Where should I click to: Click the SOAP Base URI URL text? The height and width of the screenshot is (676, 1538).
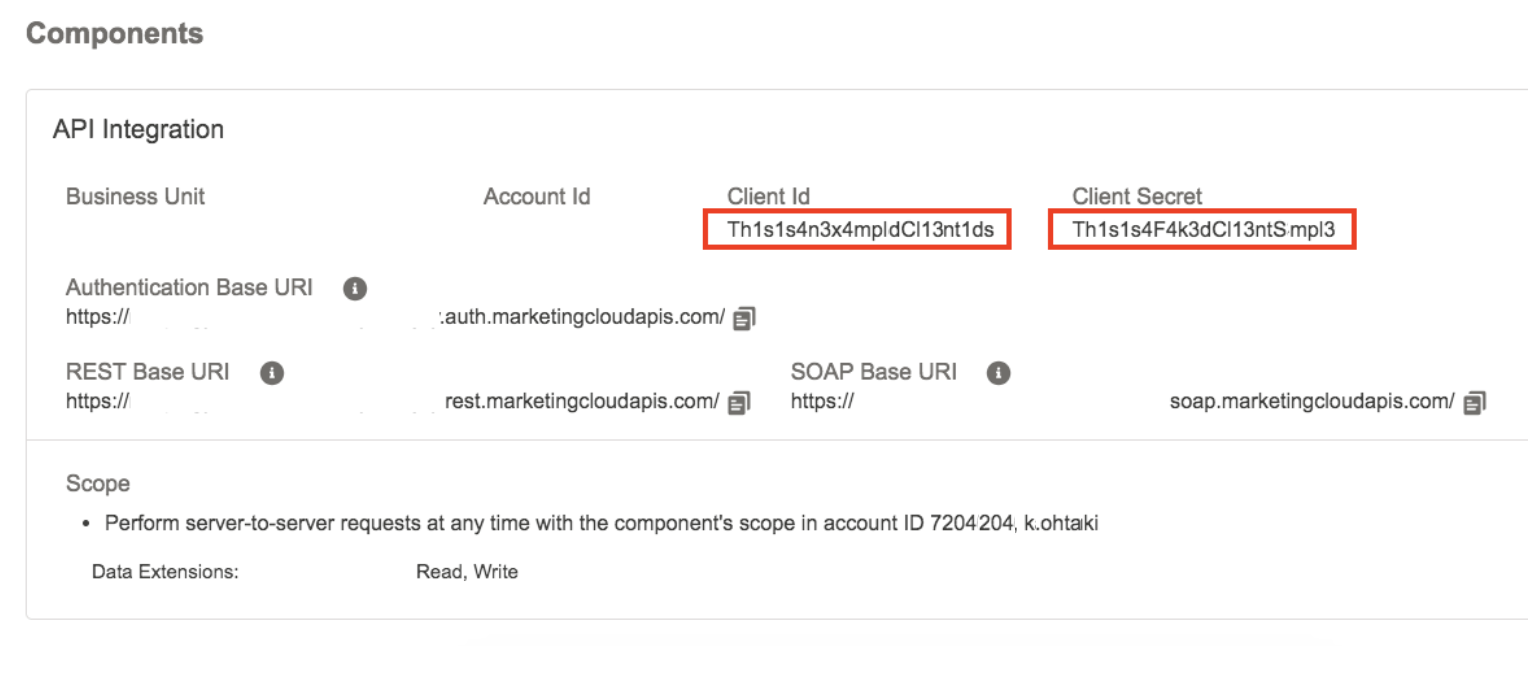tap(1311, 402)
